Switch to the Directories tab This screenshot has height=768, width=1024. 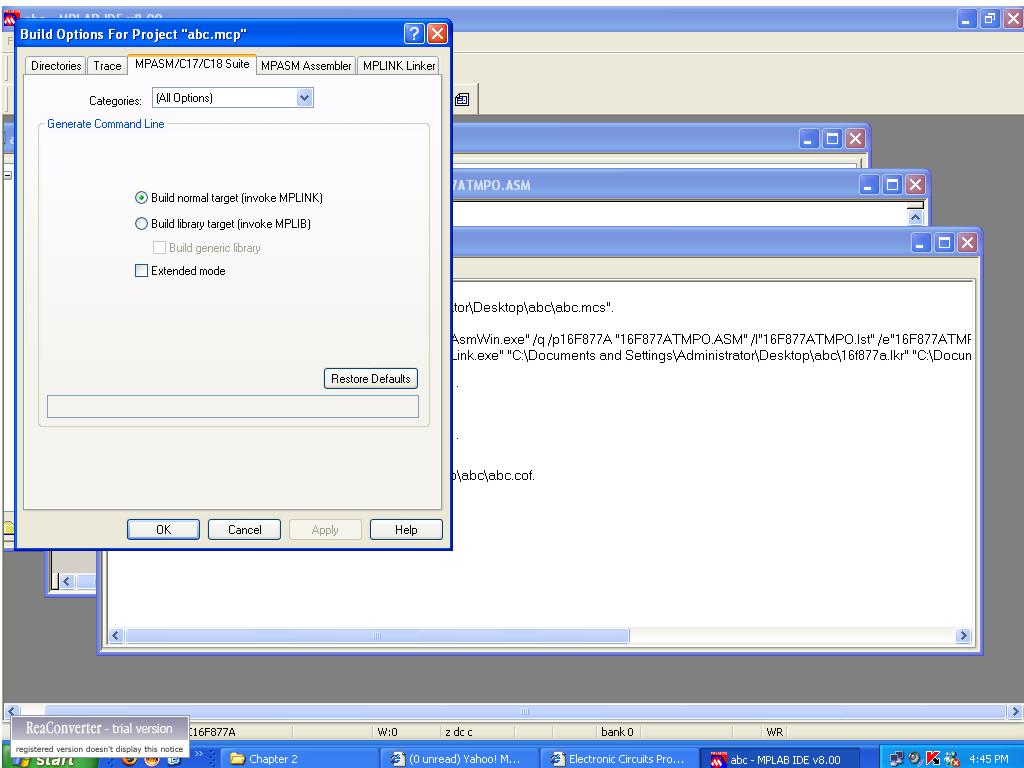point(56,65)
